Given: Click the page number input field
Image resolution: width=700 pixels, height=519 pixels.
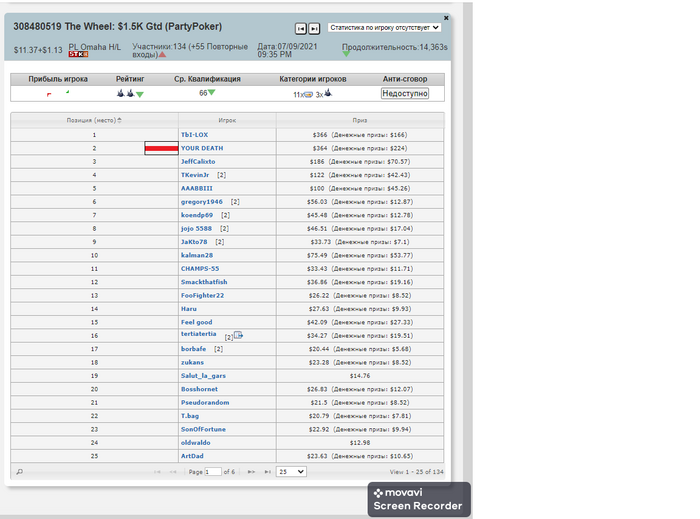Looking at the screenshot, I should (x=213, y=472).
